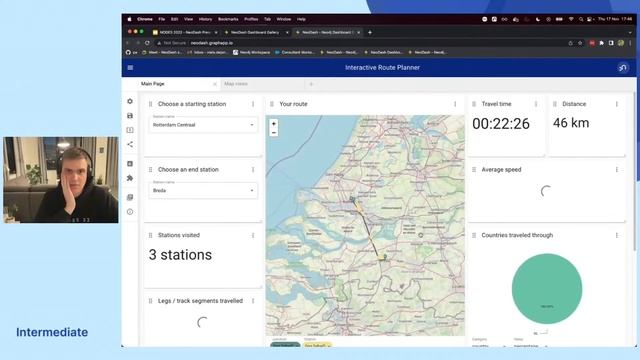Screen dimensions: 640x360
Task: Click the 46 km distance value
Action: 571,123
